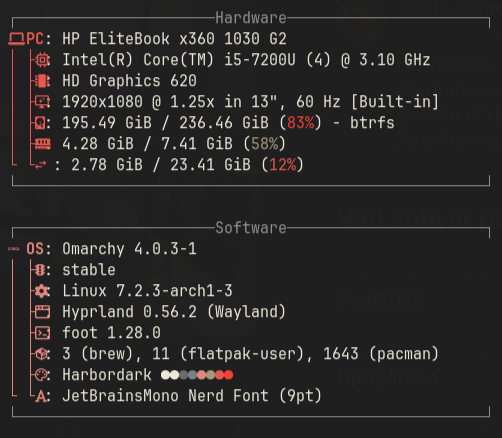Viewport: 502px width, 438px height.
Task: Click Omarchy 4.0.3-1 version text
Action: pos(129,249)
